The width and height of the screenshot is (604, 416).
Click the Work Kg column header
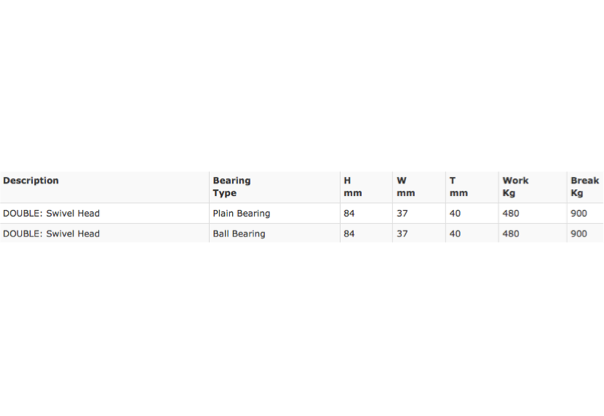[x=515, y=187]
